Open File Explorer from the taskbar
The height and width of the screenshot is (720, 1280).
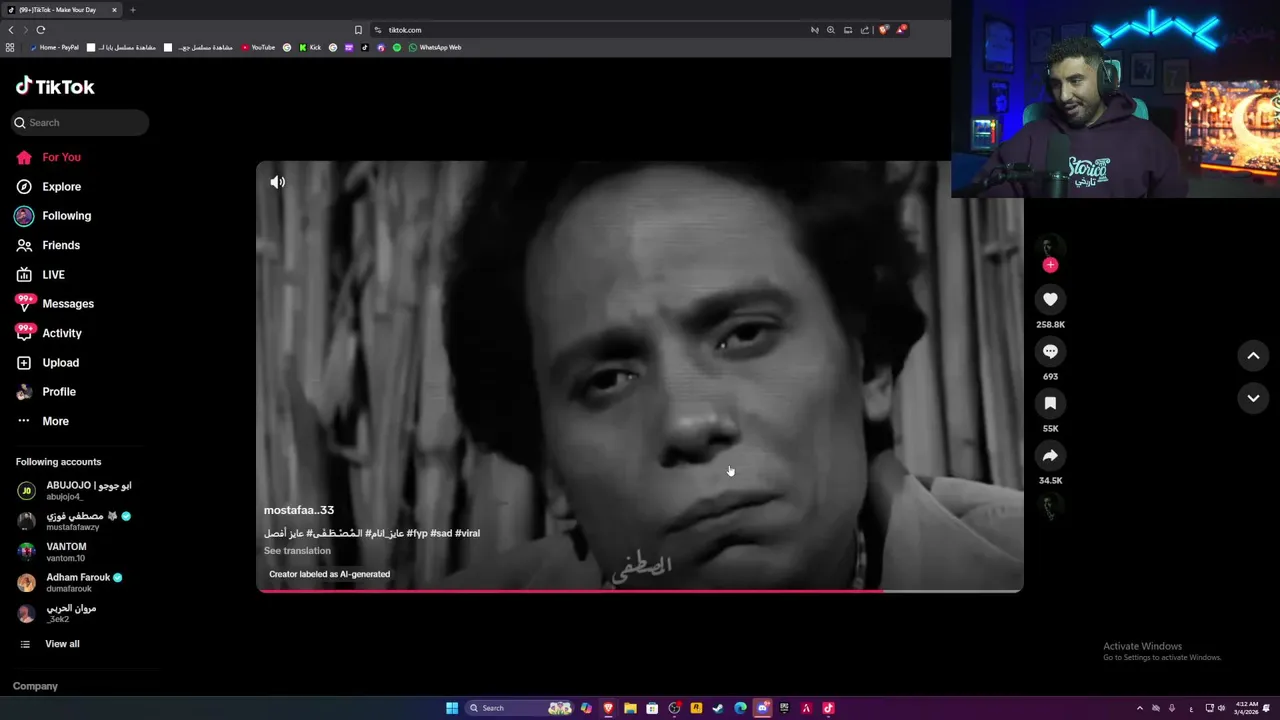click(630, 708)
